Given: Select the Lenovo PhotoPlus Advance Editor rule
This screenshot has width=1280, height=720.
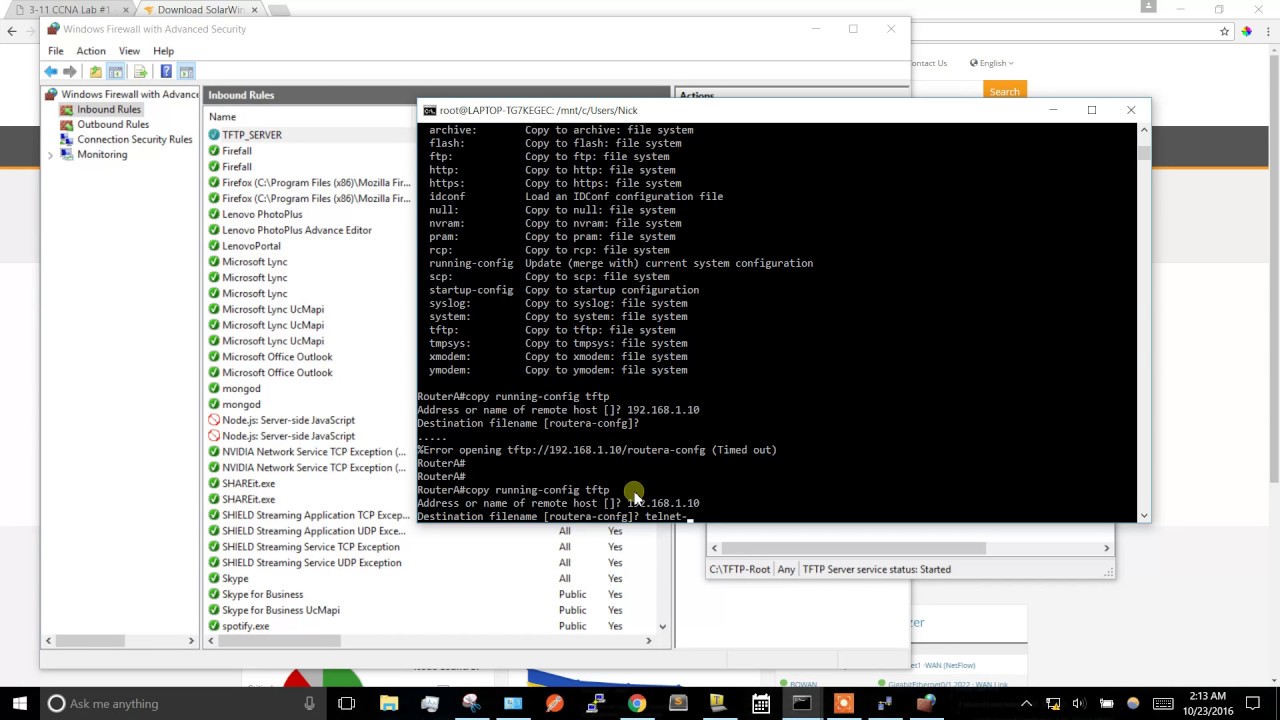Looking at the screenshot, I should click(297, 230).
